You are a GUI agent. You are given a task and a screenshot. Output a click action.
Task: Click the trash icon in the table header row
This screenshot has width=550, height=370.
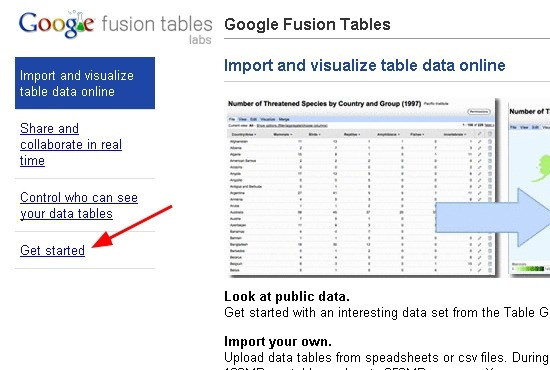pos(490,134)
